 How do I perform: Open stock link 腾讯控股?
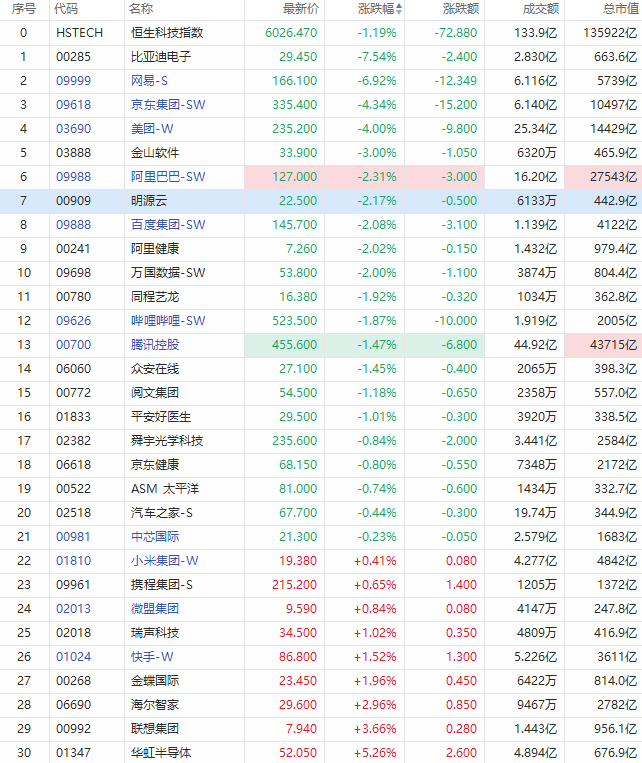click(x=155, y=345)
